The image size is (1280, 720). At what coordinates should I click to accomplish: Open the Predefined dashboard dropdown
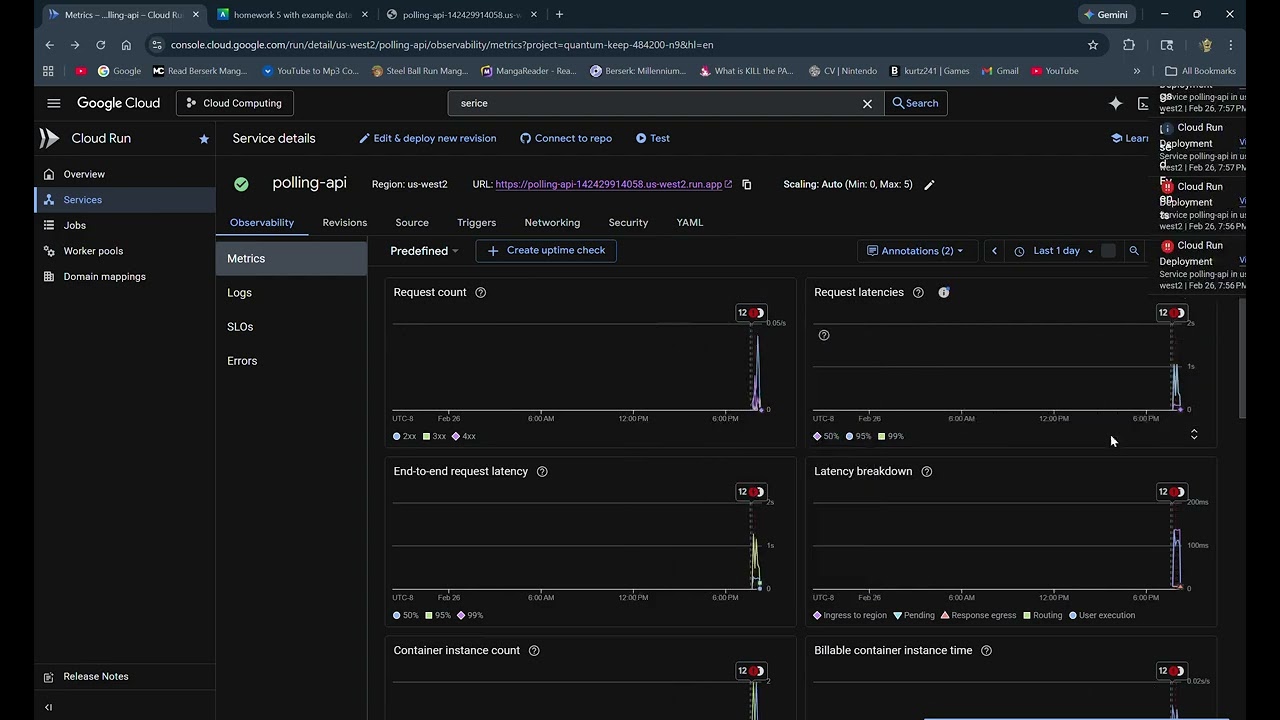tap(424, 251)
